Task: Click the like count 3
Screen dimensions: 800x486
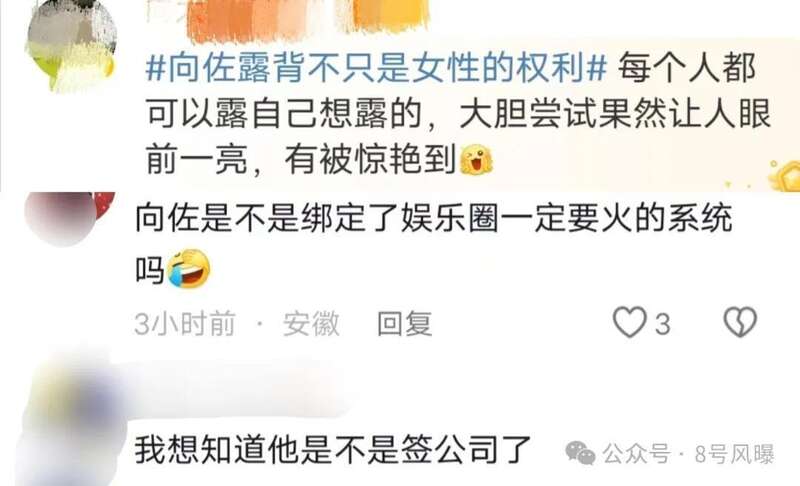Action: (662, 324)
